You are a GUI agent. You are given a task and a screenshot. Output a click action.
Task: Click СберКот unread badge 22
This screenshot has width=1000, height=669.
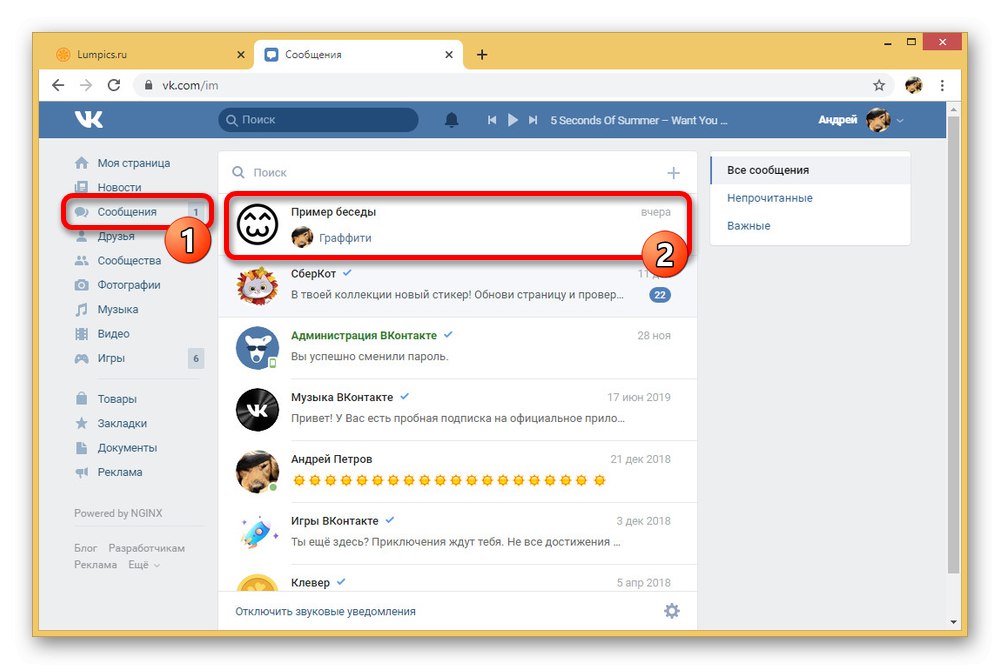click(659, 295)
